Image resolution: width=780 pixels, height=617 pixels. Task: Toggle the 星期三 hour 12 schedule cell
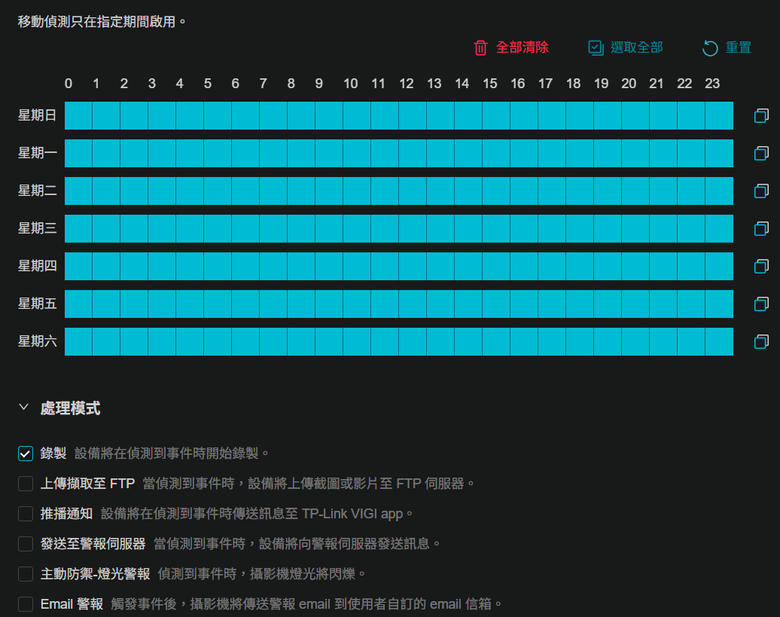(x=412, y=228)
